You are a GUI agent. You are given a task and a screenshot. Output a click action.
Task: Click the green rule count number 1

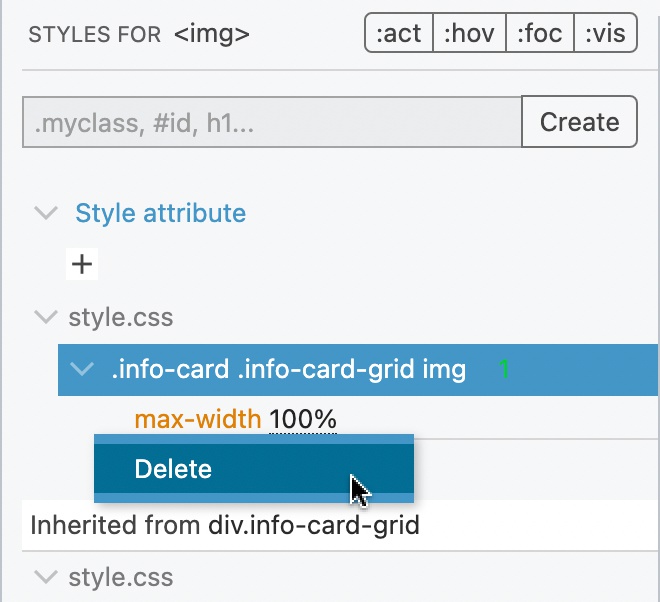[504, 369]
